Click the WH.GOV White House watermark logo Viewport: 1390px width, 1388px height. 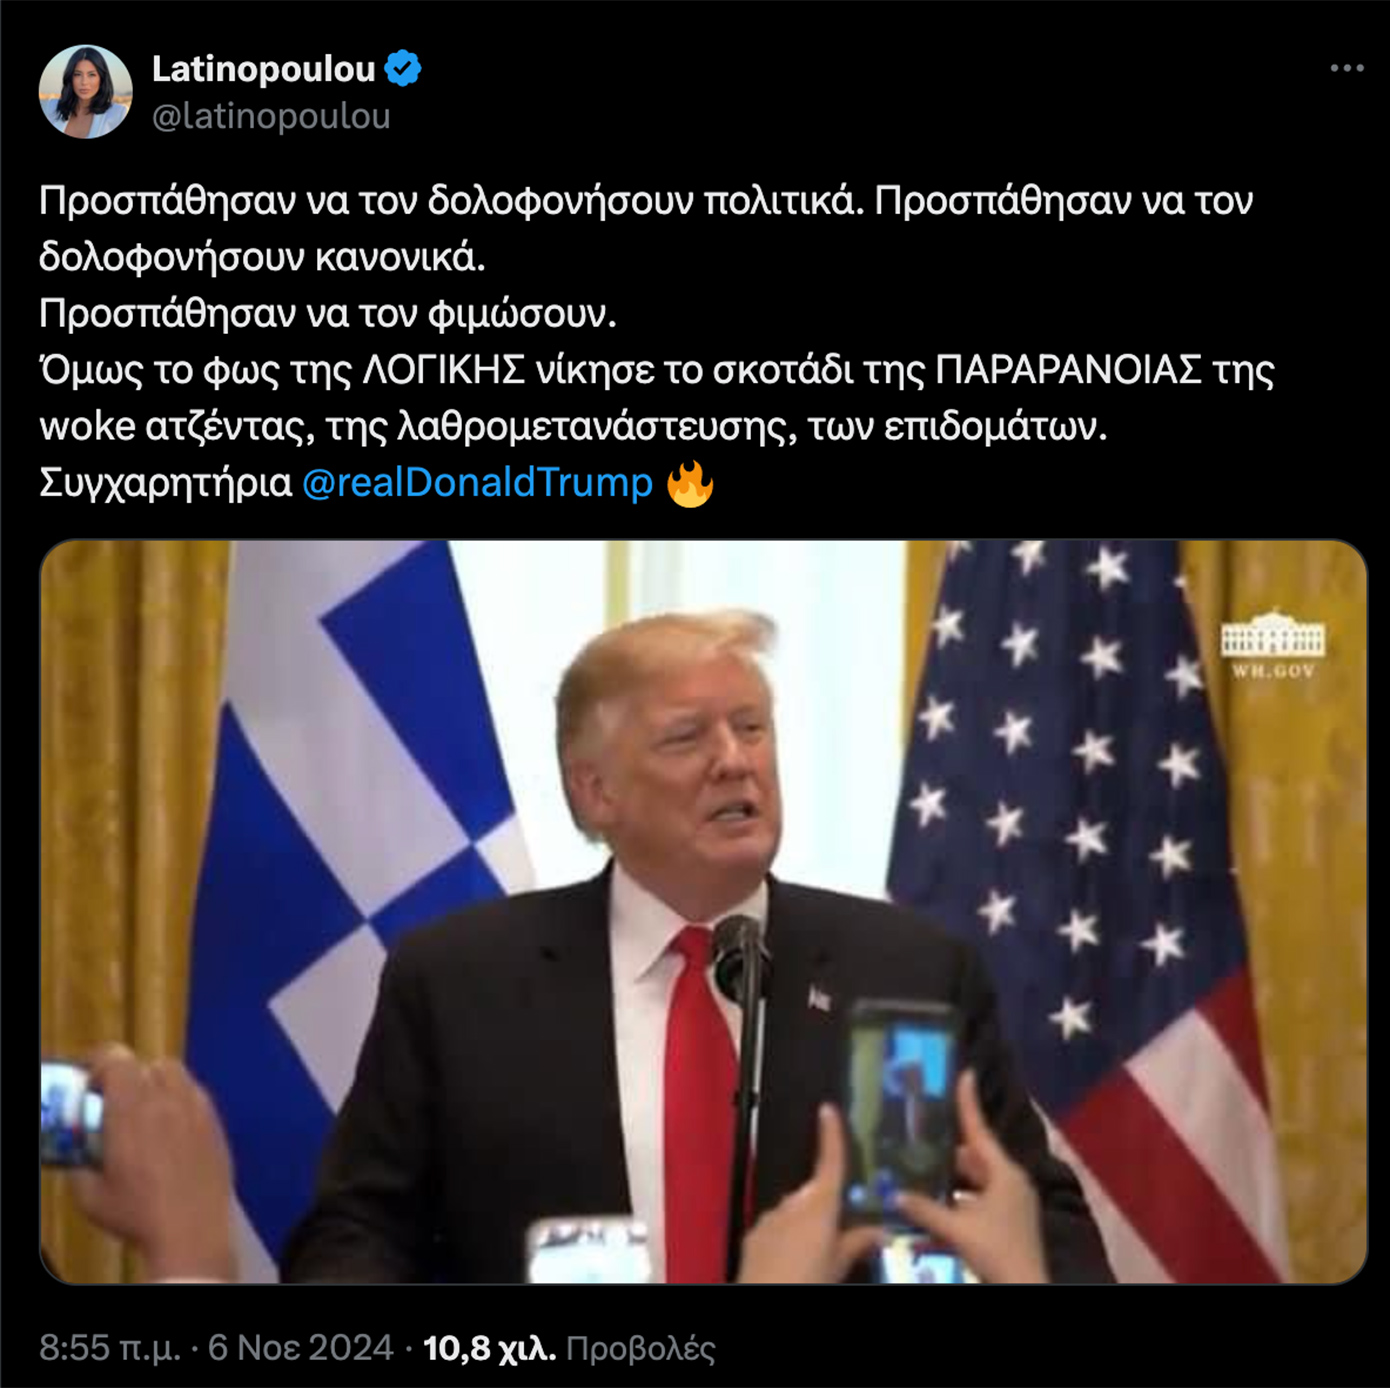(x=1273, y=643)
